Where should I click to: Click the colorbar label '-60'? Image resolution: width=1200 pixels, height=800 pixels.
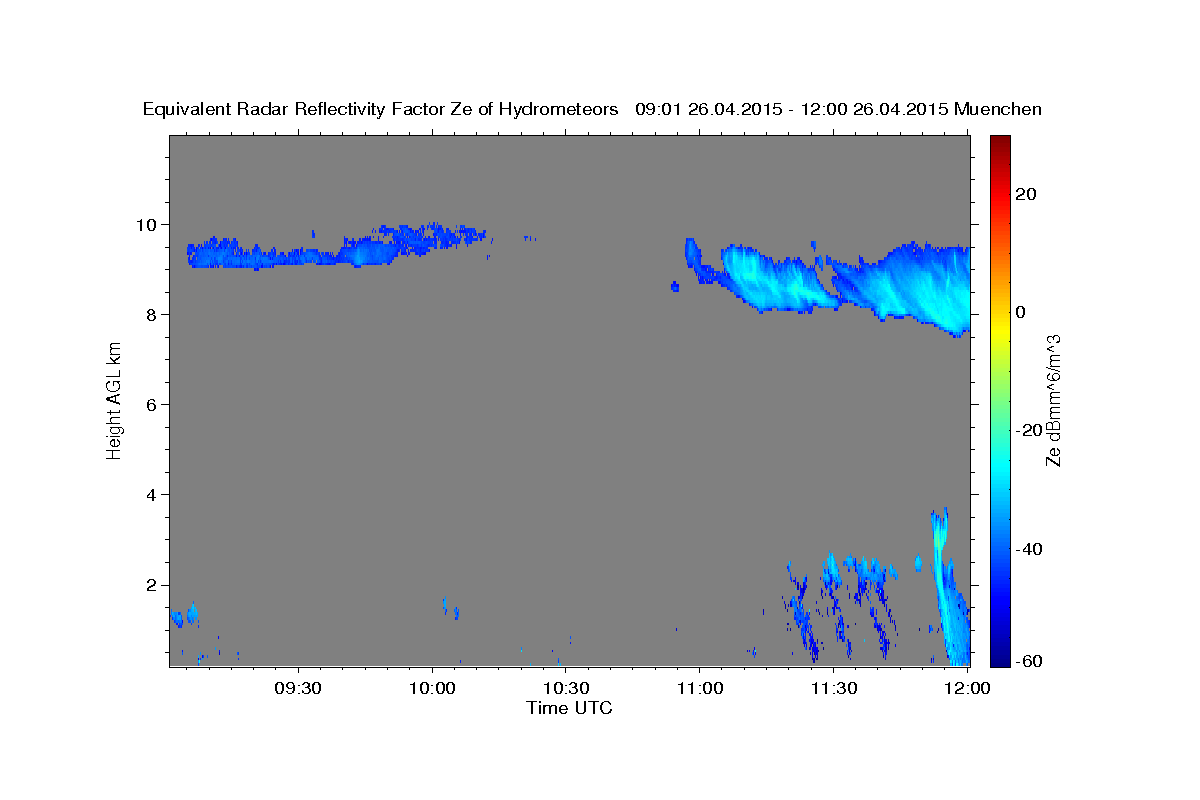(1030, 660)
